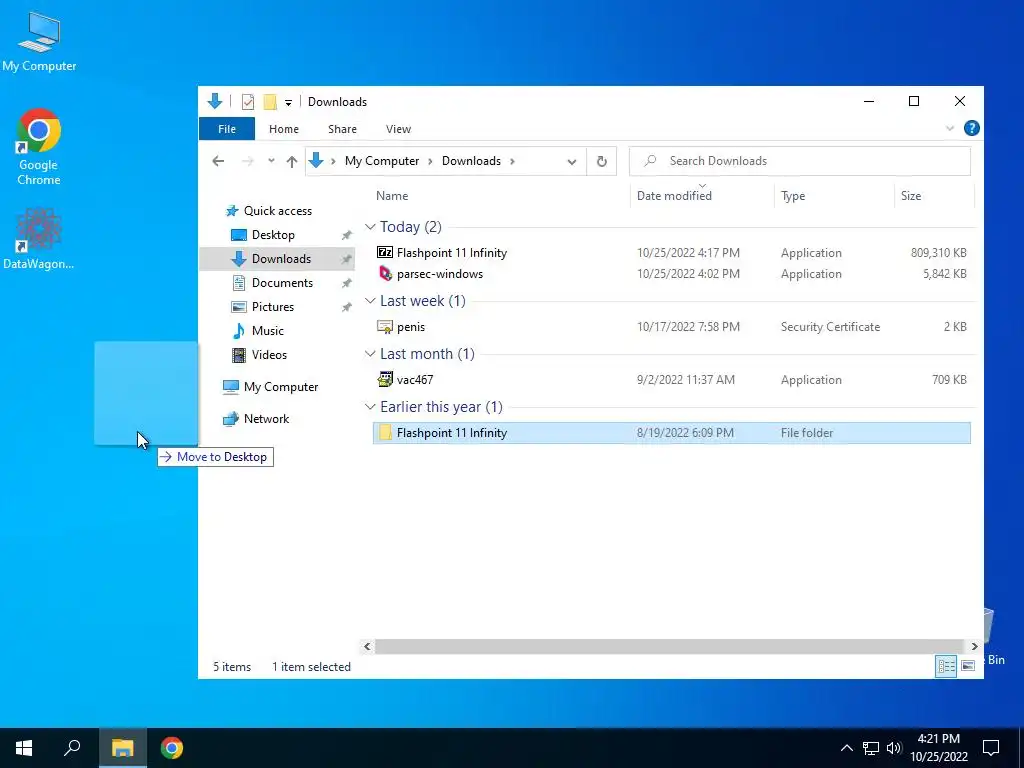This screenshot has width=1024, height=768.
Task: Show hidden system tray icons
Action: pyautogui.click(x=846, y=748)
